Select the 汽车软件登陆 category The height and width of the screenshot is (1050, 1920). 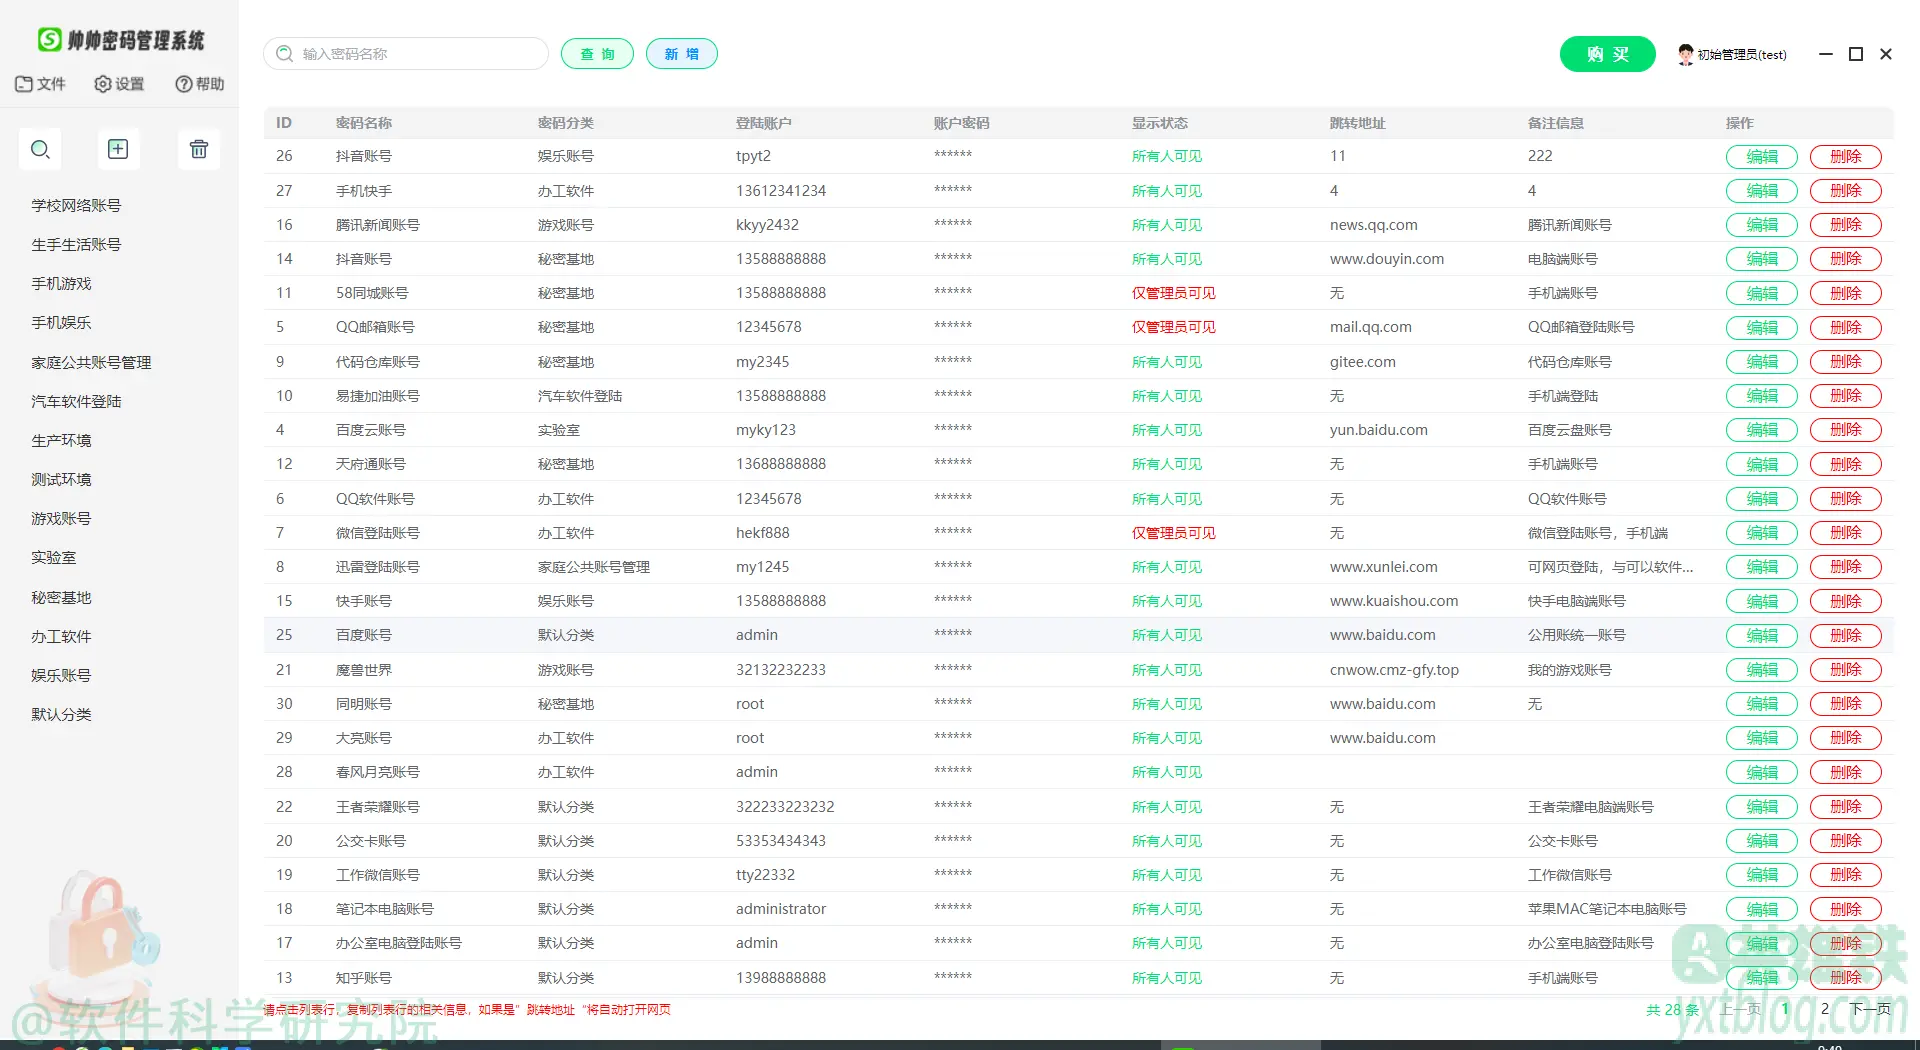(76, 402)
